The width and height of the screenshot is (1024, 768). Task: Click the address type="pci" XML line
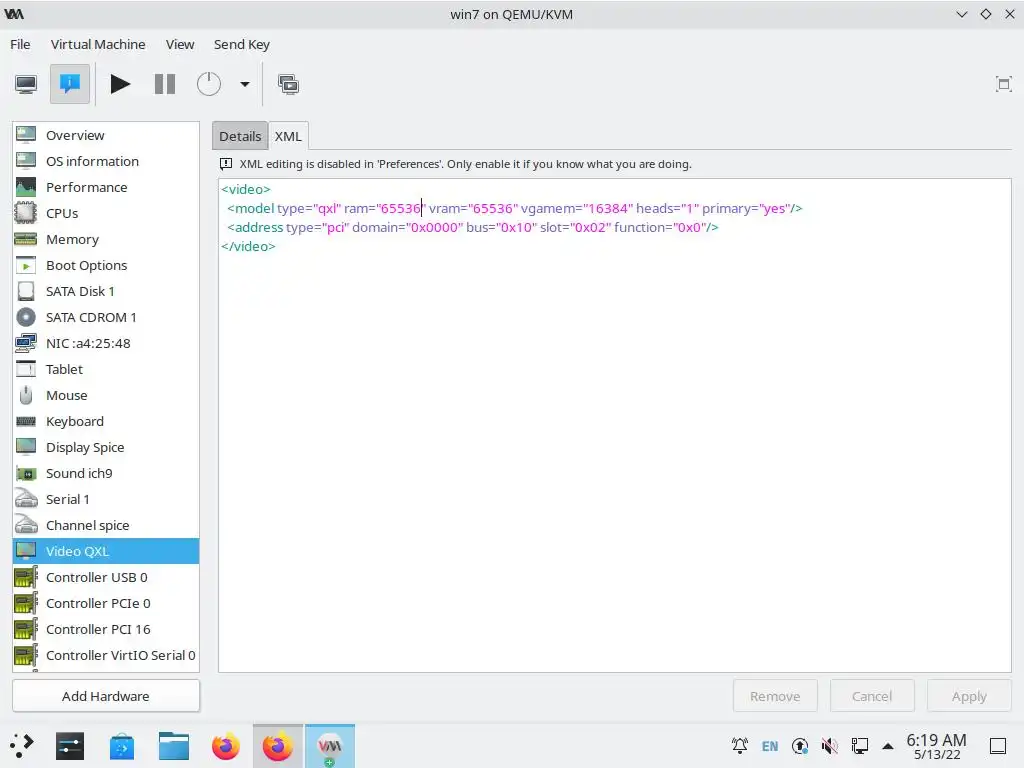click(473, 227)
